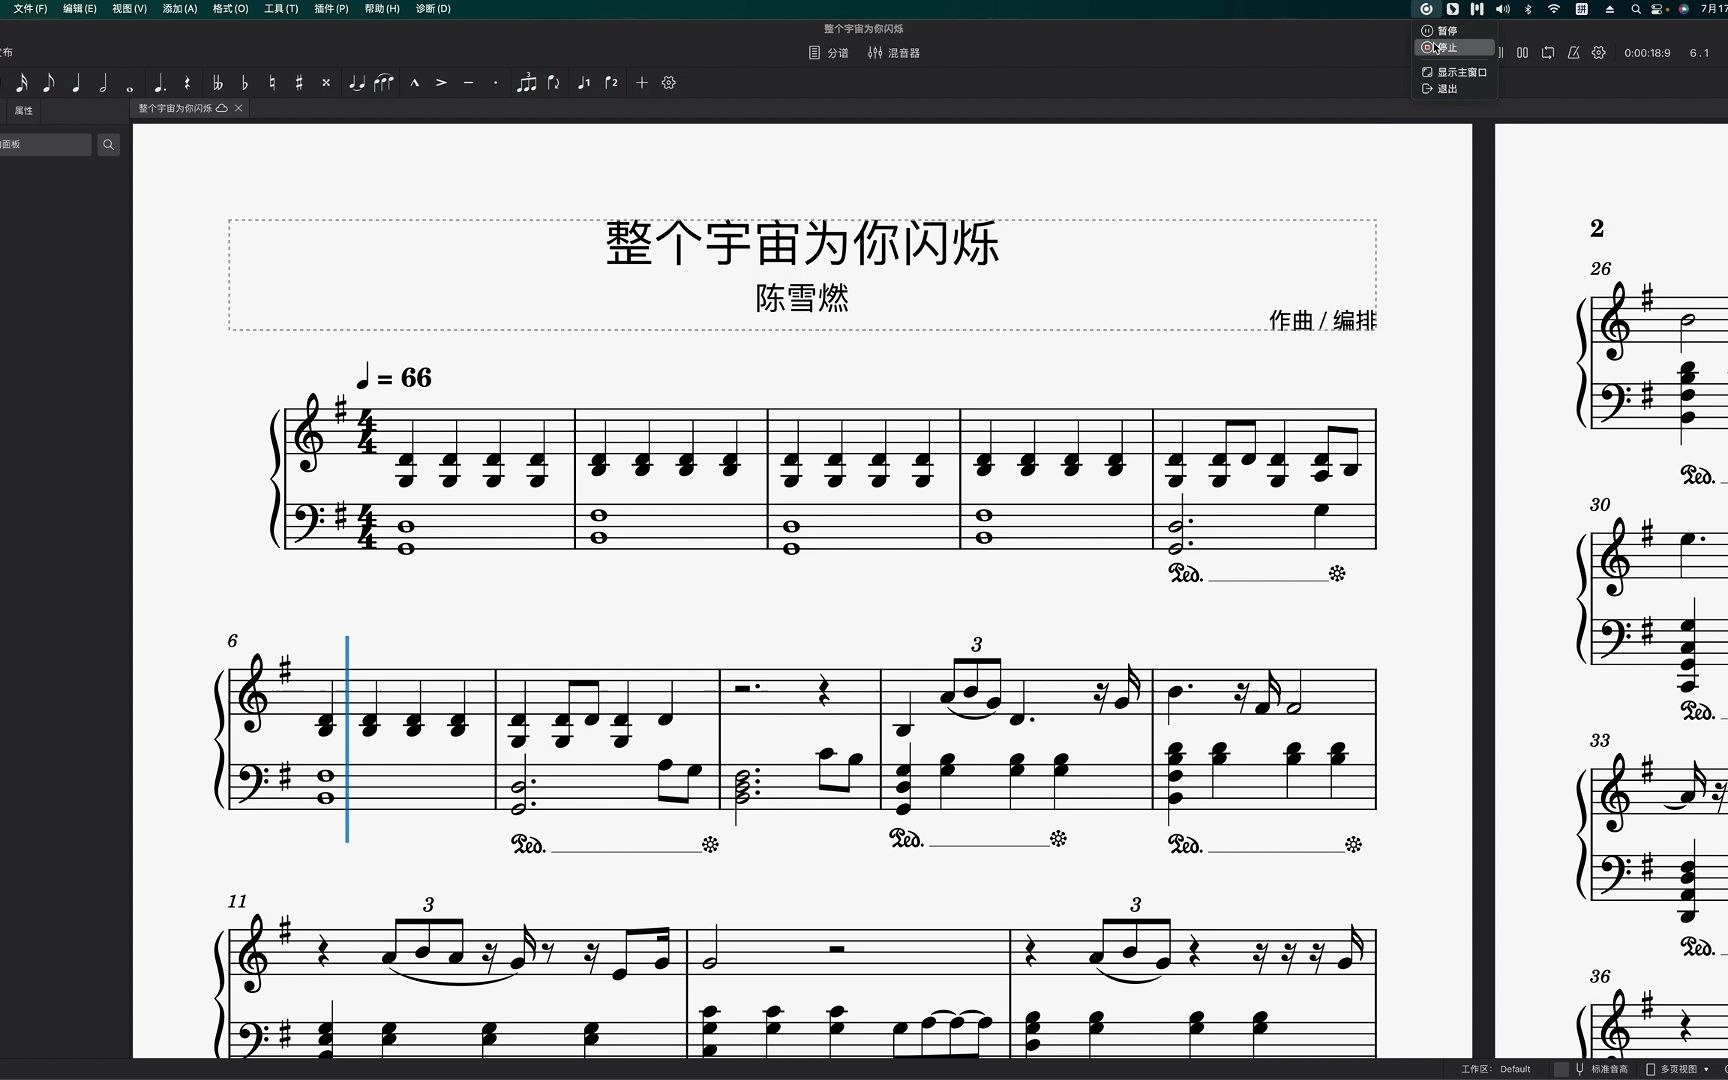Image resolution: width=1728 pixels, height=1080 pixels.
Task: Open the Add (添加) menu
Action: pyautogui.click(x=180, y=8)
